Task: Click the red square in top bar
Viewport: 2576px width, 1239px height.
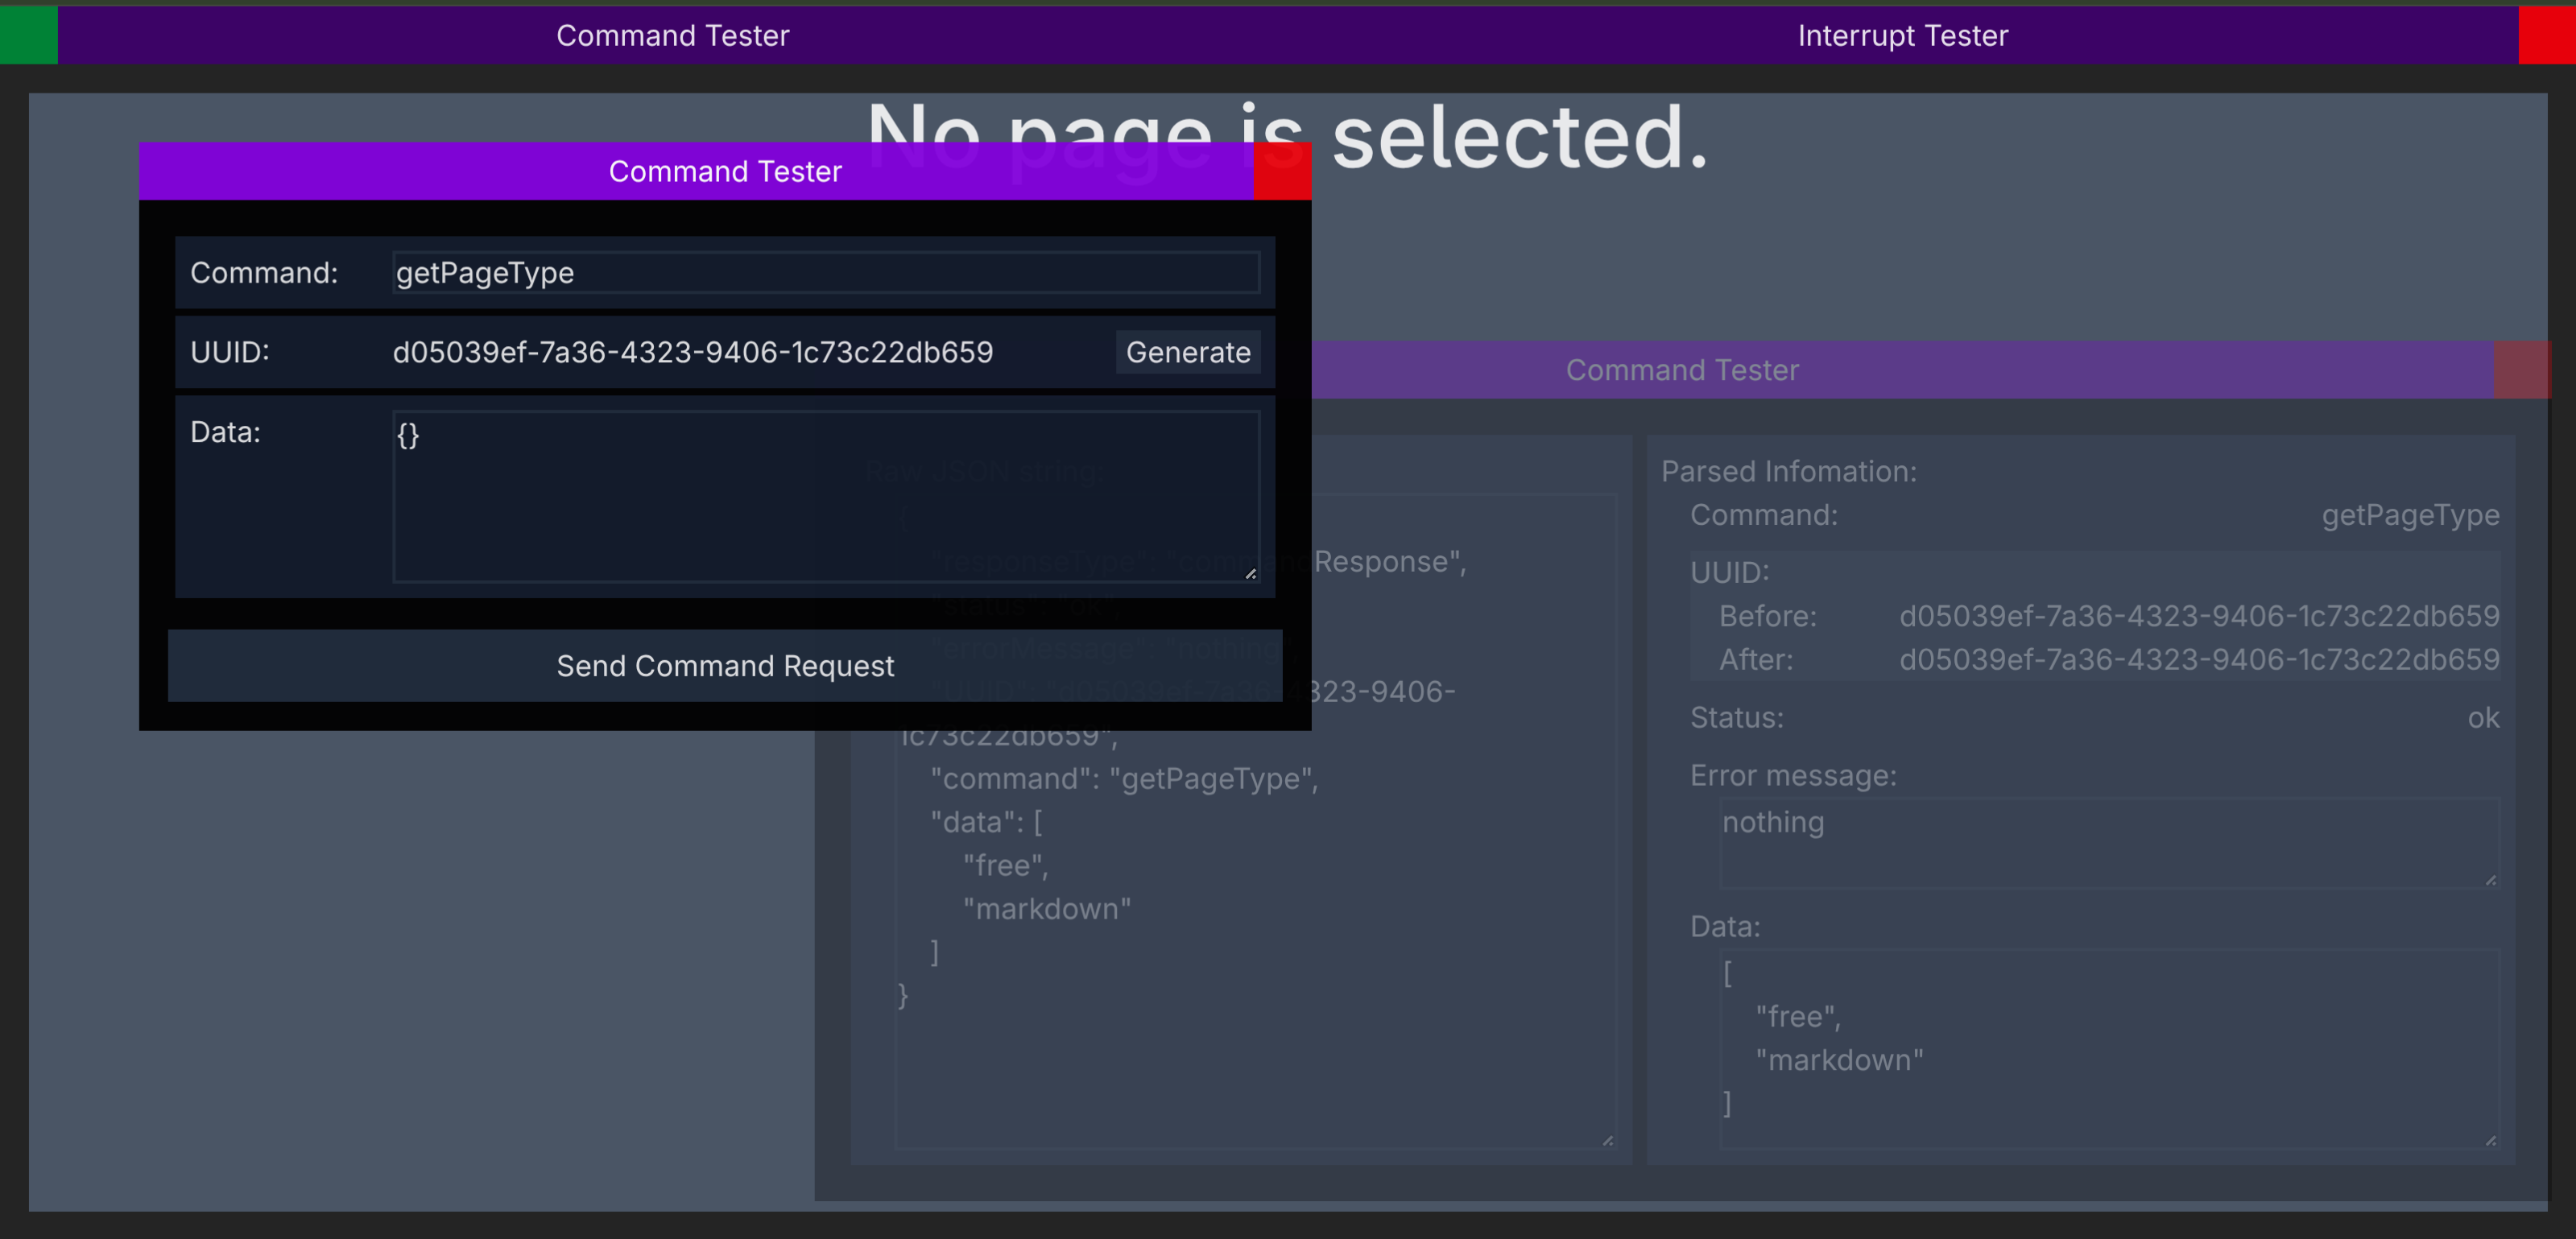Action: point(2546,35)
